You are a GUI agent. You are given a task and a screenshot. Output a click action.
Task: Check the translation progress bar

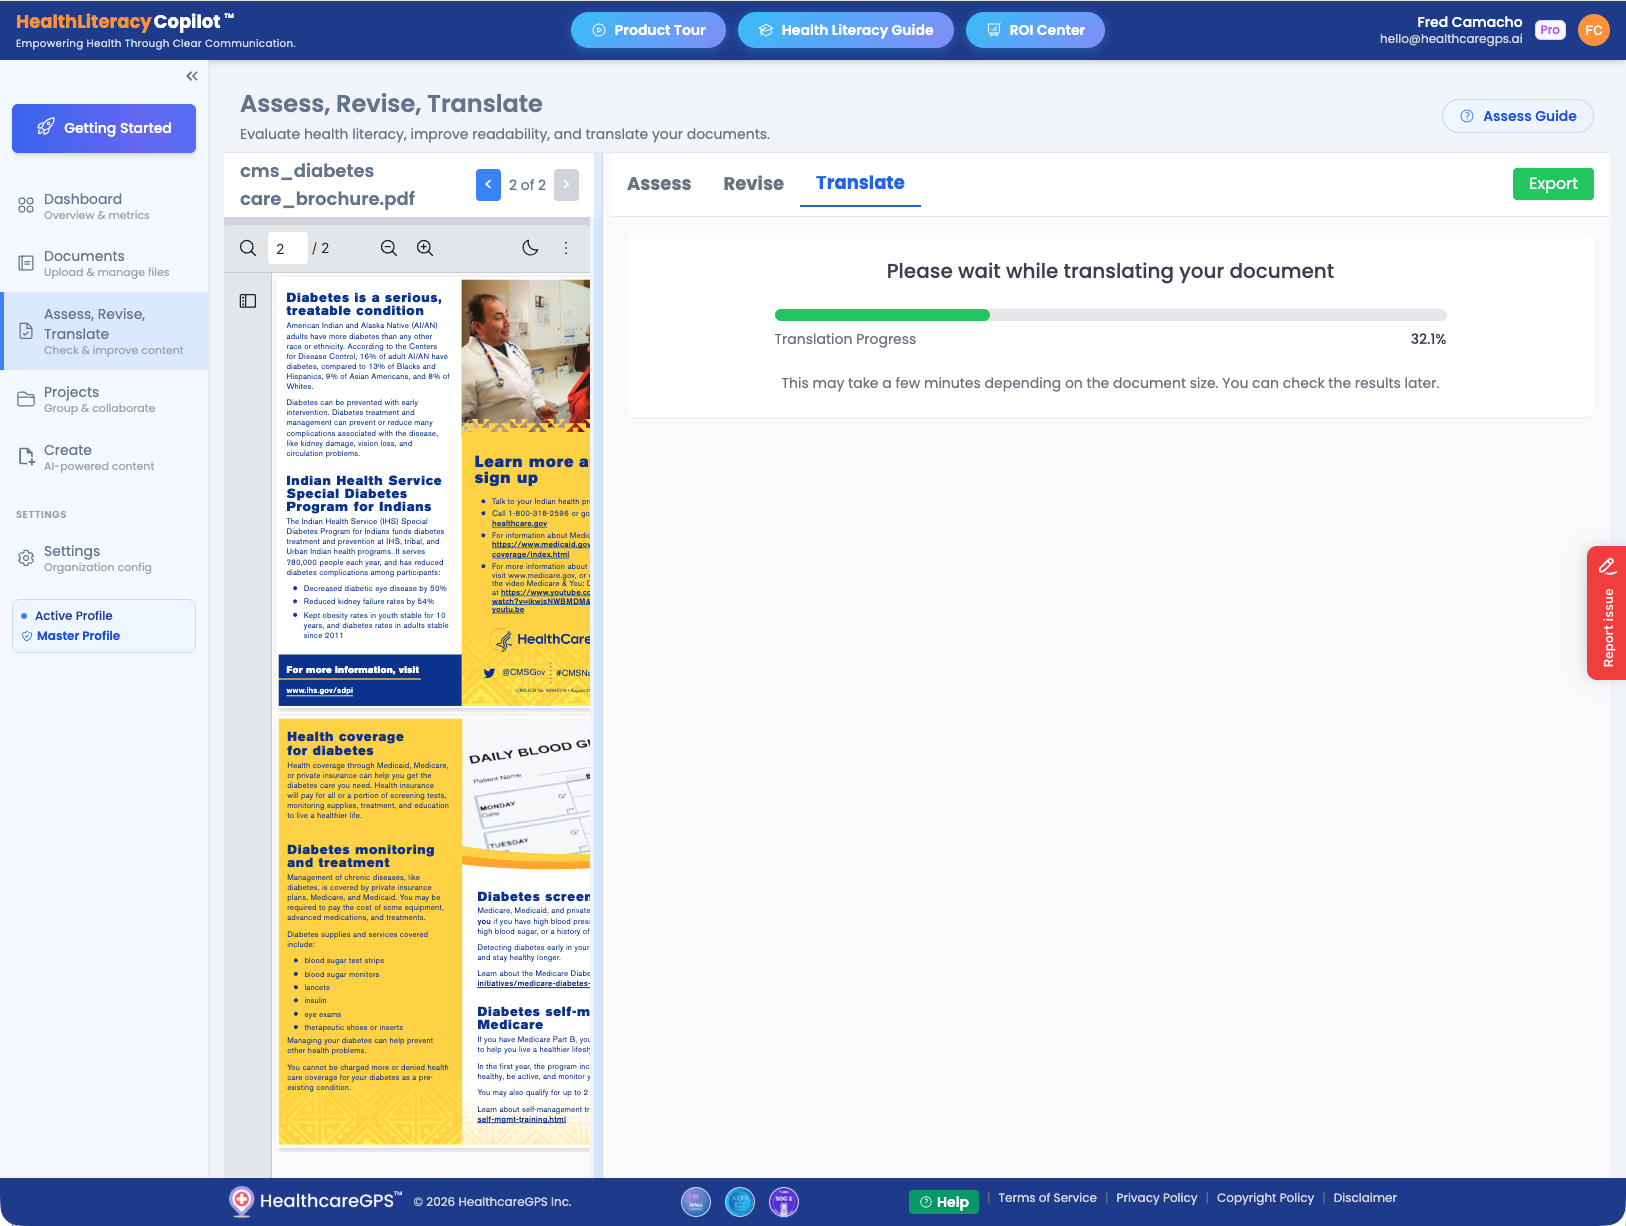[1108, 314]
